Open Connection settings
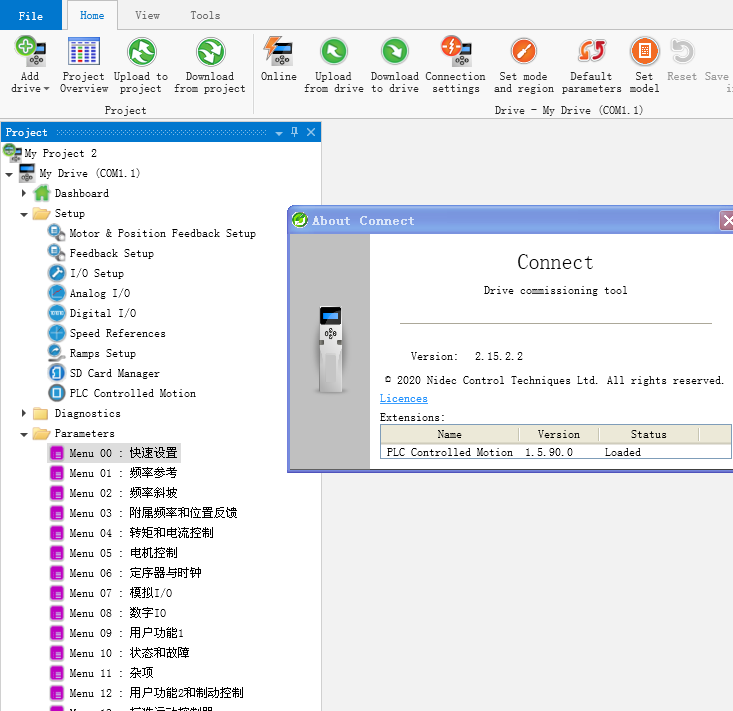Viewport: 733px width, 711px height. coord(455,52)
